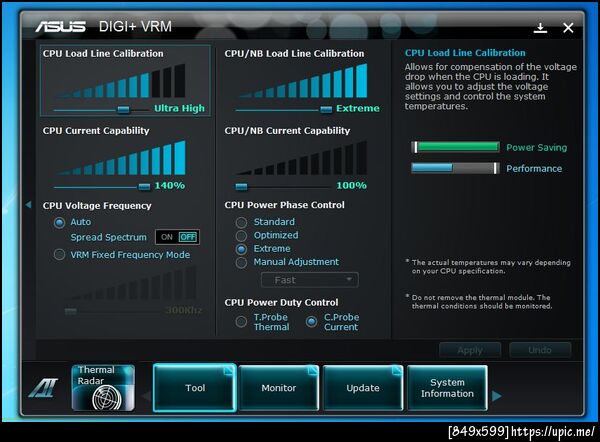Image resolution: width=600 pixels, height=442 pixels.
Task: Select T.Probe Thermal duty control
Action: pyautogui.click(x=241, y=322)
